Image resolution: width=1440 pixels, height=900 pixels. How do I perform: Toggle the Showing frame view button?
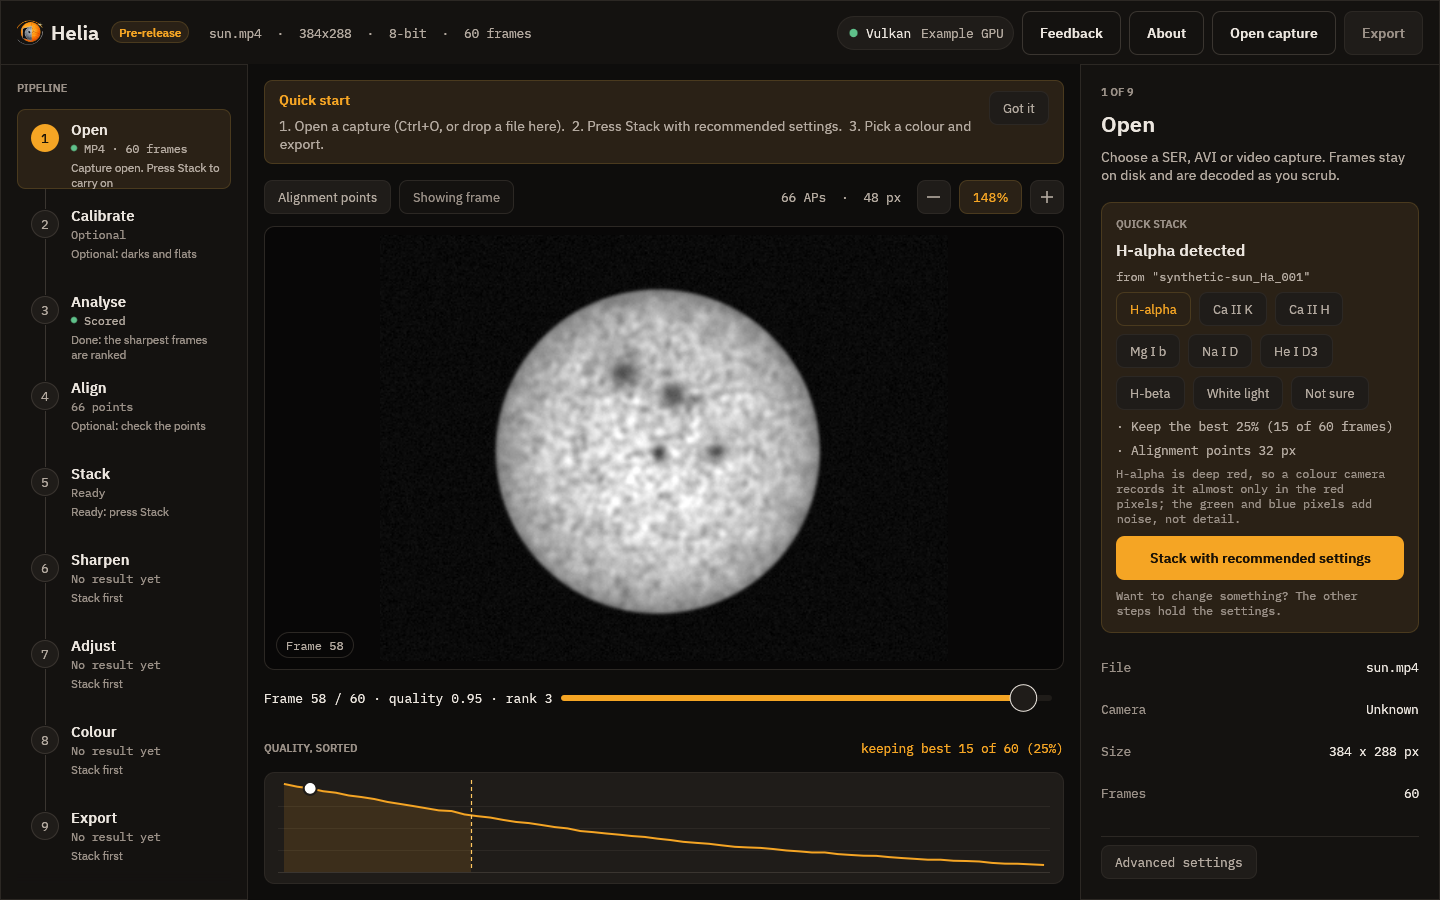click(x=456, y=197)
